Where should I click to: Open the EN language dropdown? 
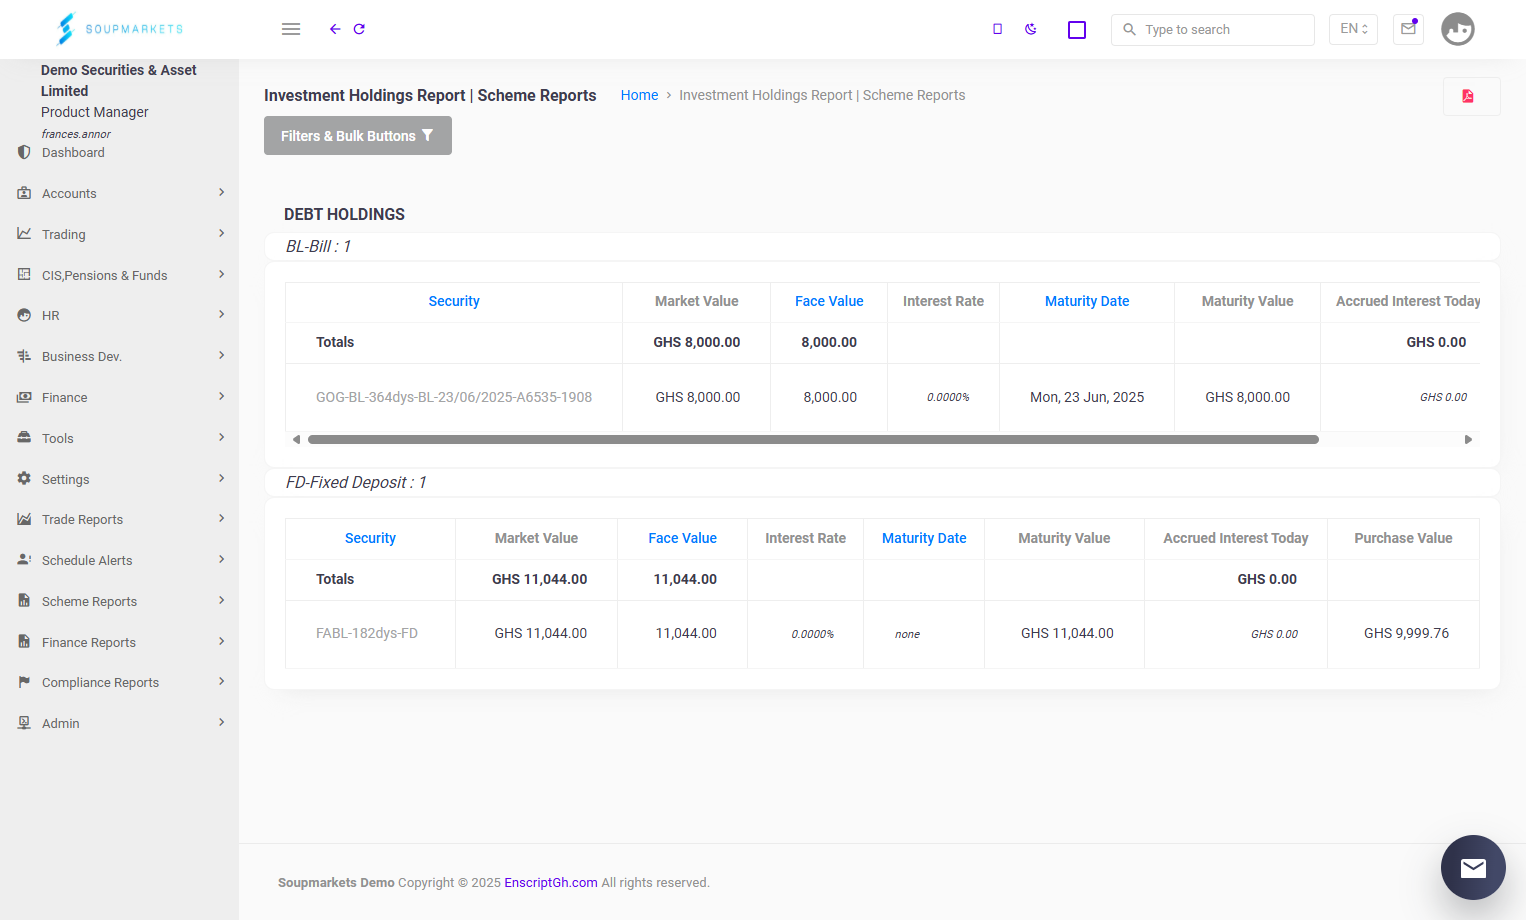[x=1353, y=29]
